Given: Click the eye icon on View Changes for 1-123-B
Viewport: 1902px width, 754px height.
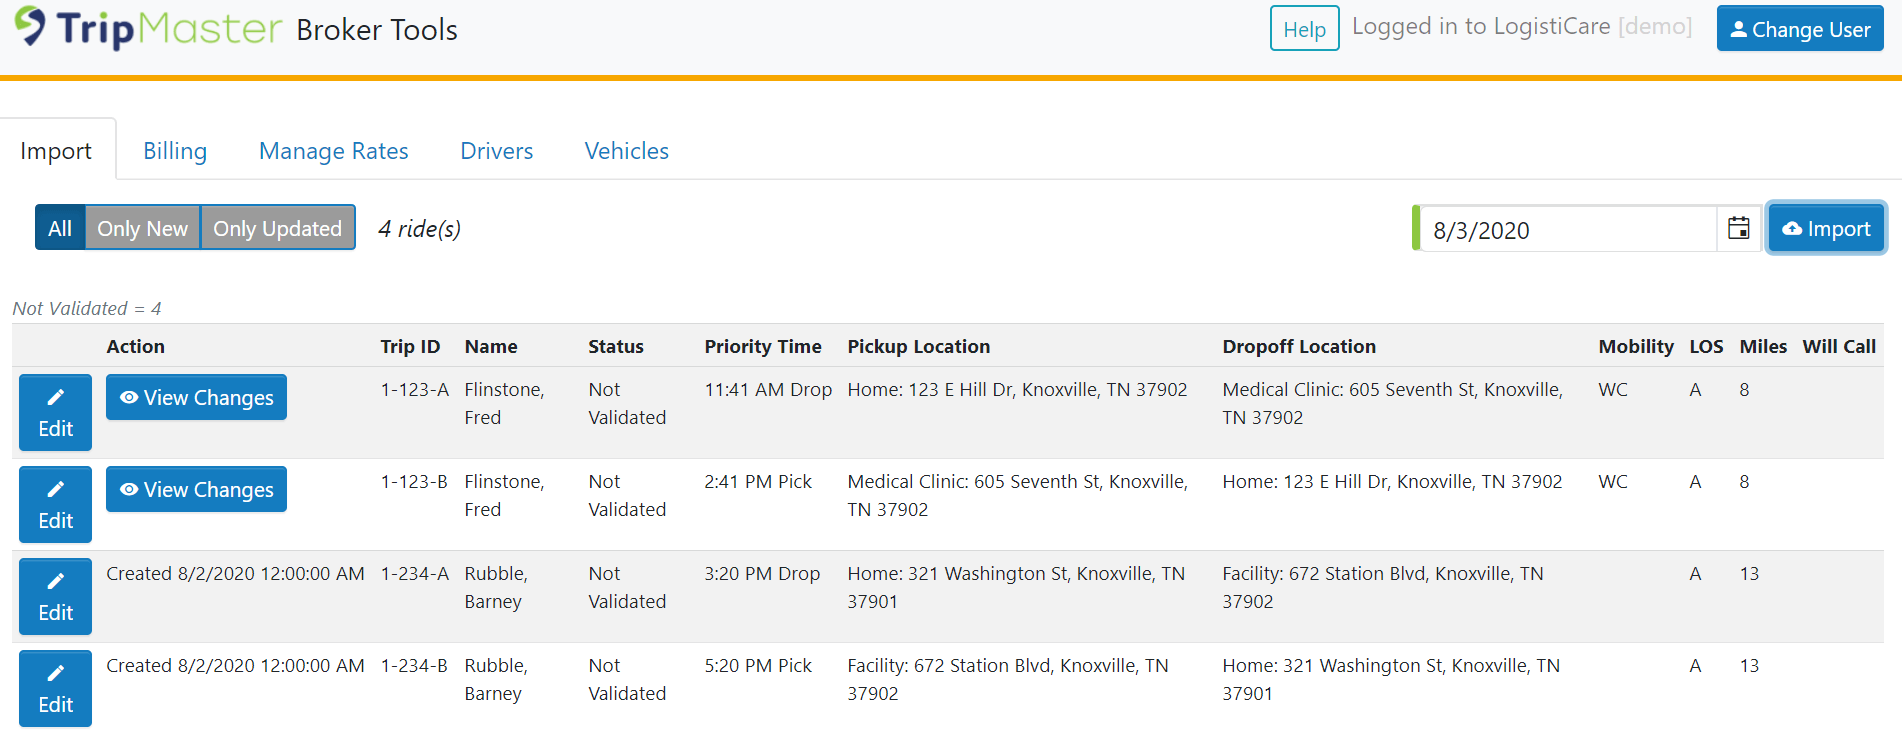Looking at the screenshot, I should point(128,489).
